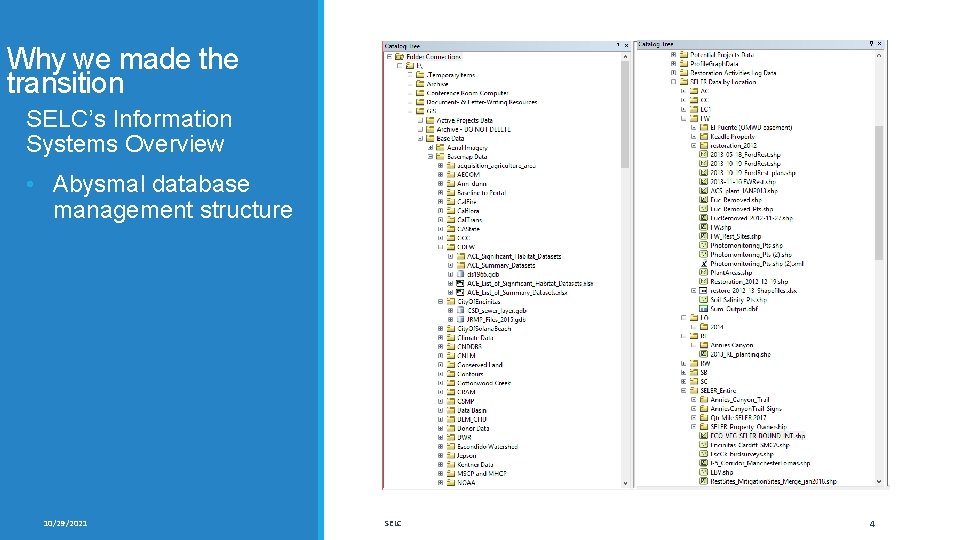
Task: Click the Conference Room Computer folder icon
Action: [x=420, y=93]
